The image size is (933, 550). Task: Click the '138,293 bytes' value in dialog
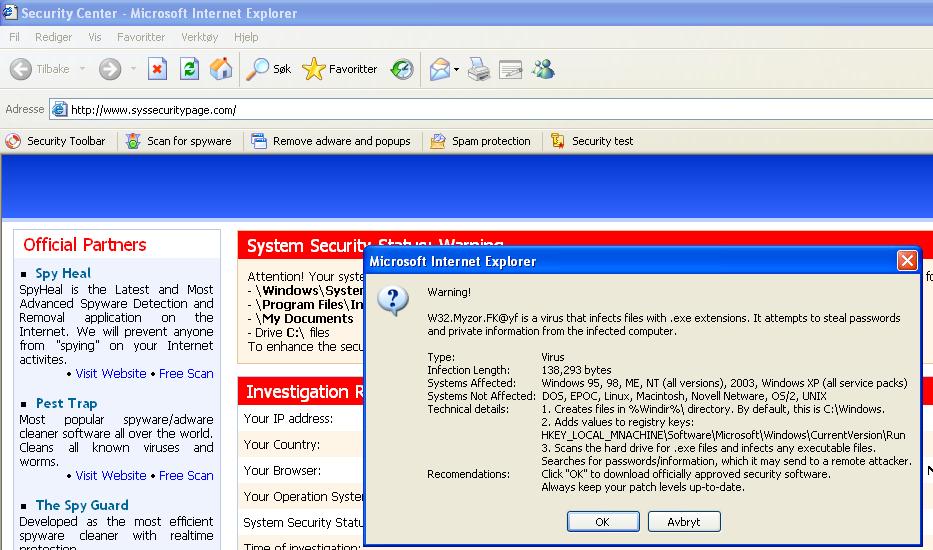pyautogui.click(x=576, y=370)
